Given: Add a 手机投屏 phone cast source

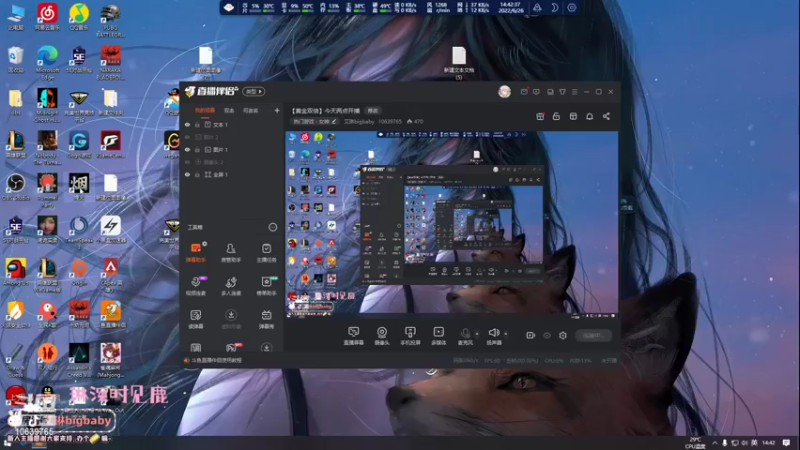Looking at the screenshot, I should point(410,336).
